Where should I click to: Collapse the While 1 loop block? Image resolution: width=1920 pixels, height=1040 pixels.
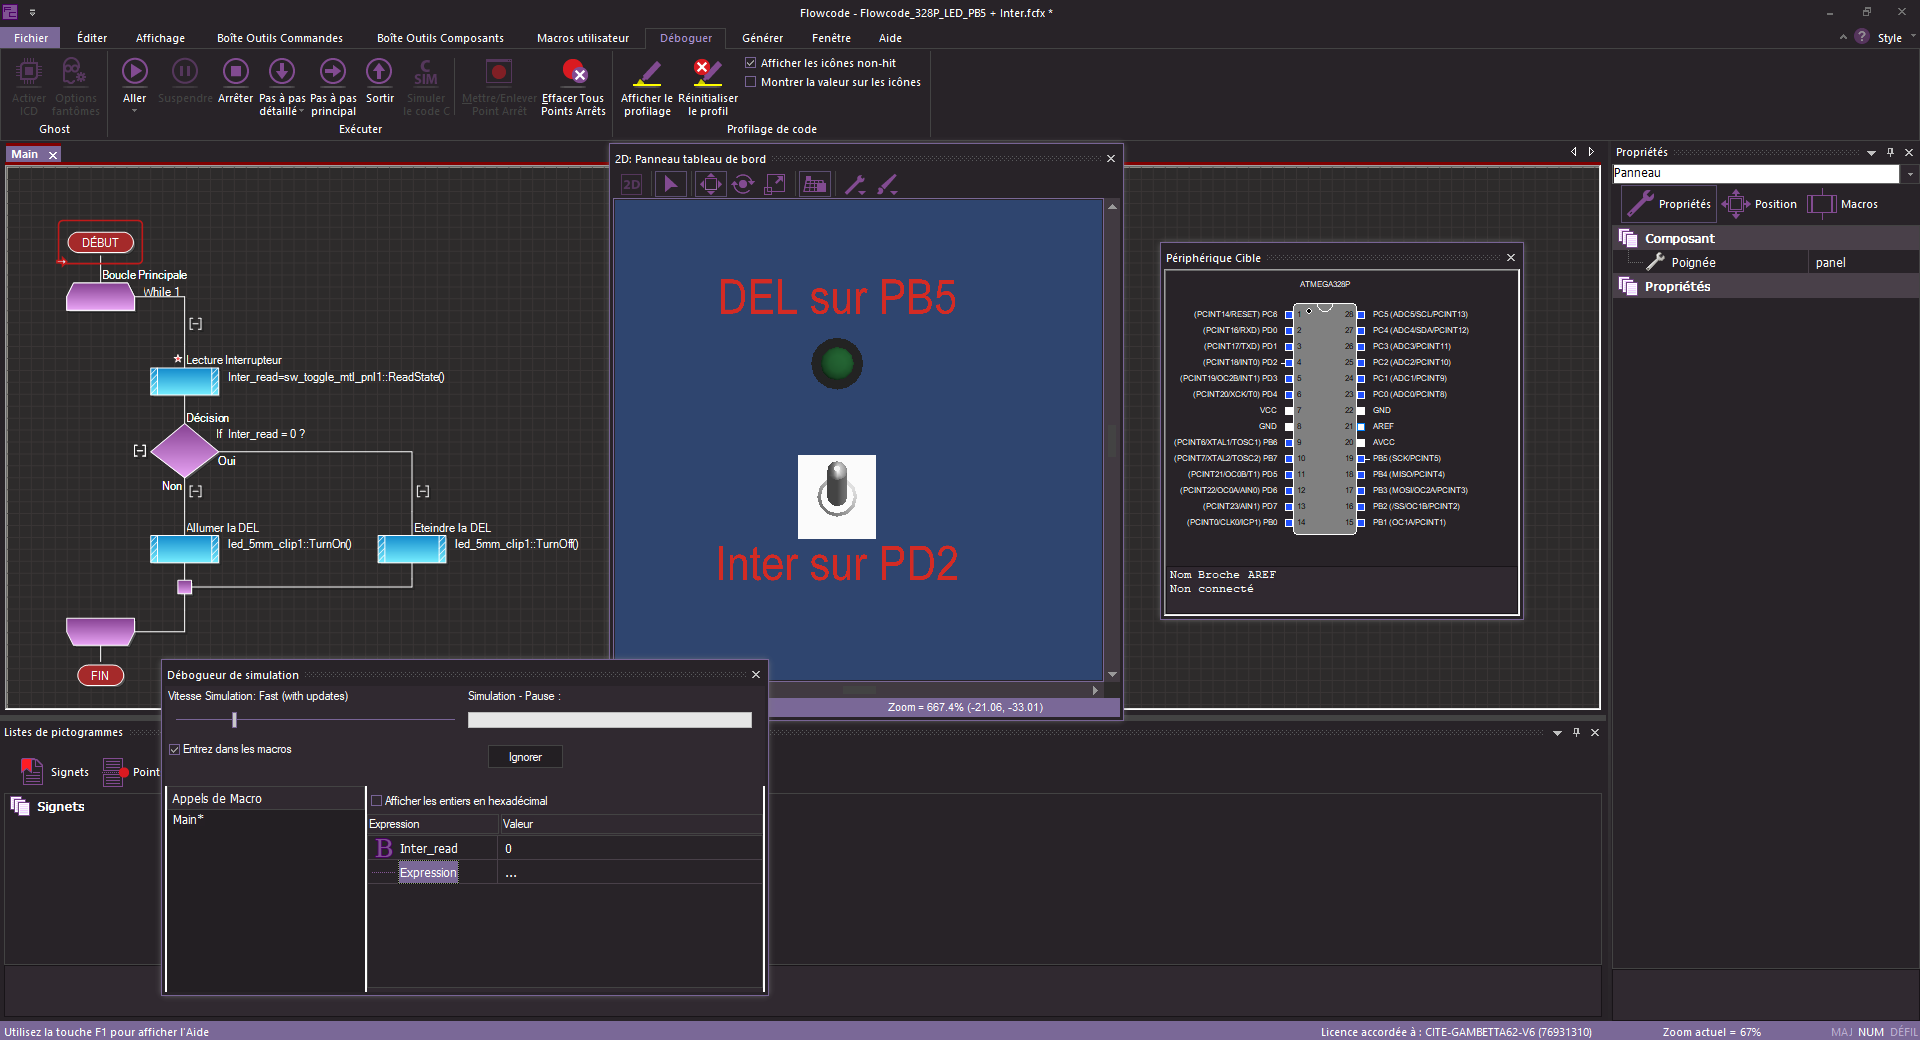pos(196,324)
